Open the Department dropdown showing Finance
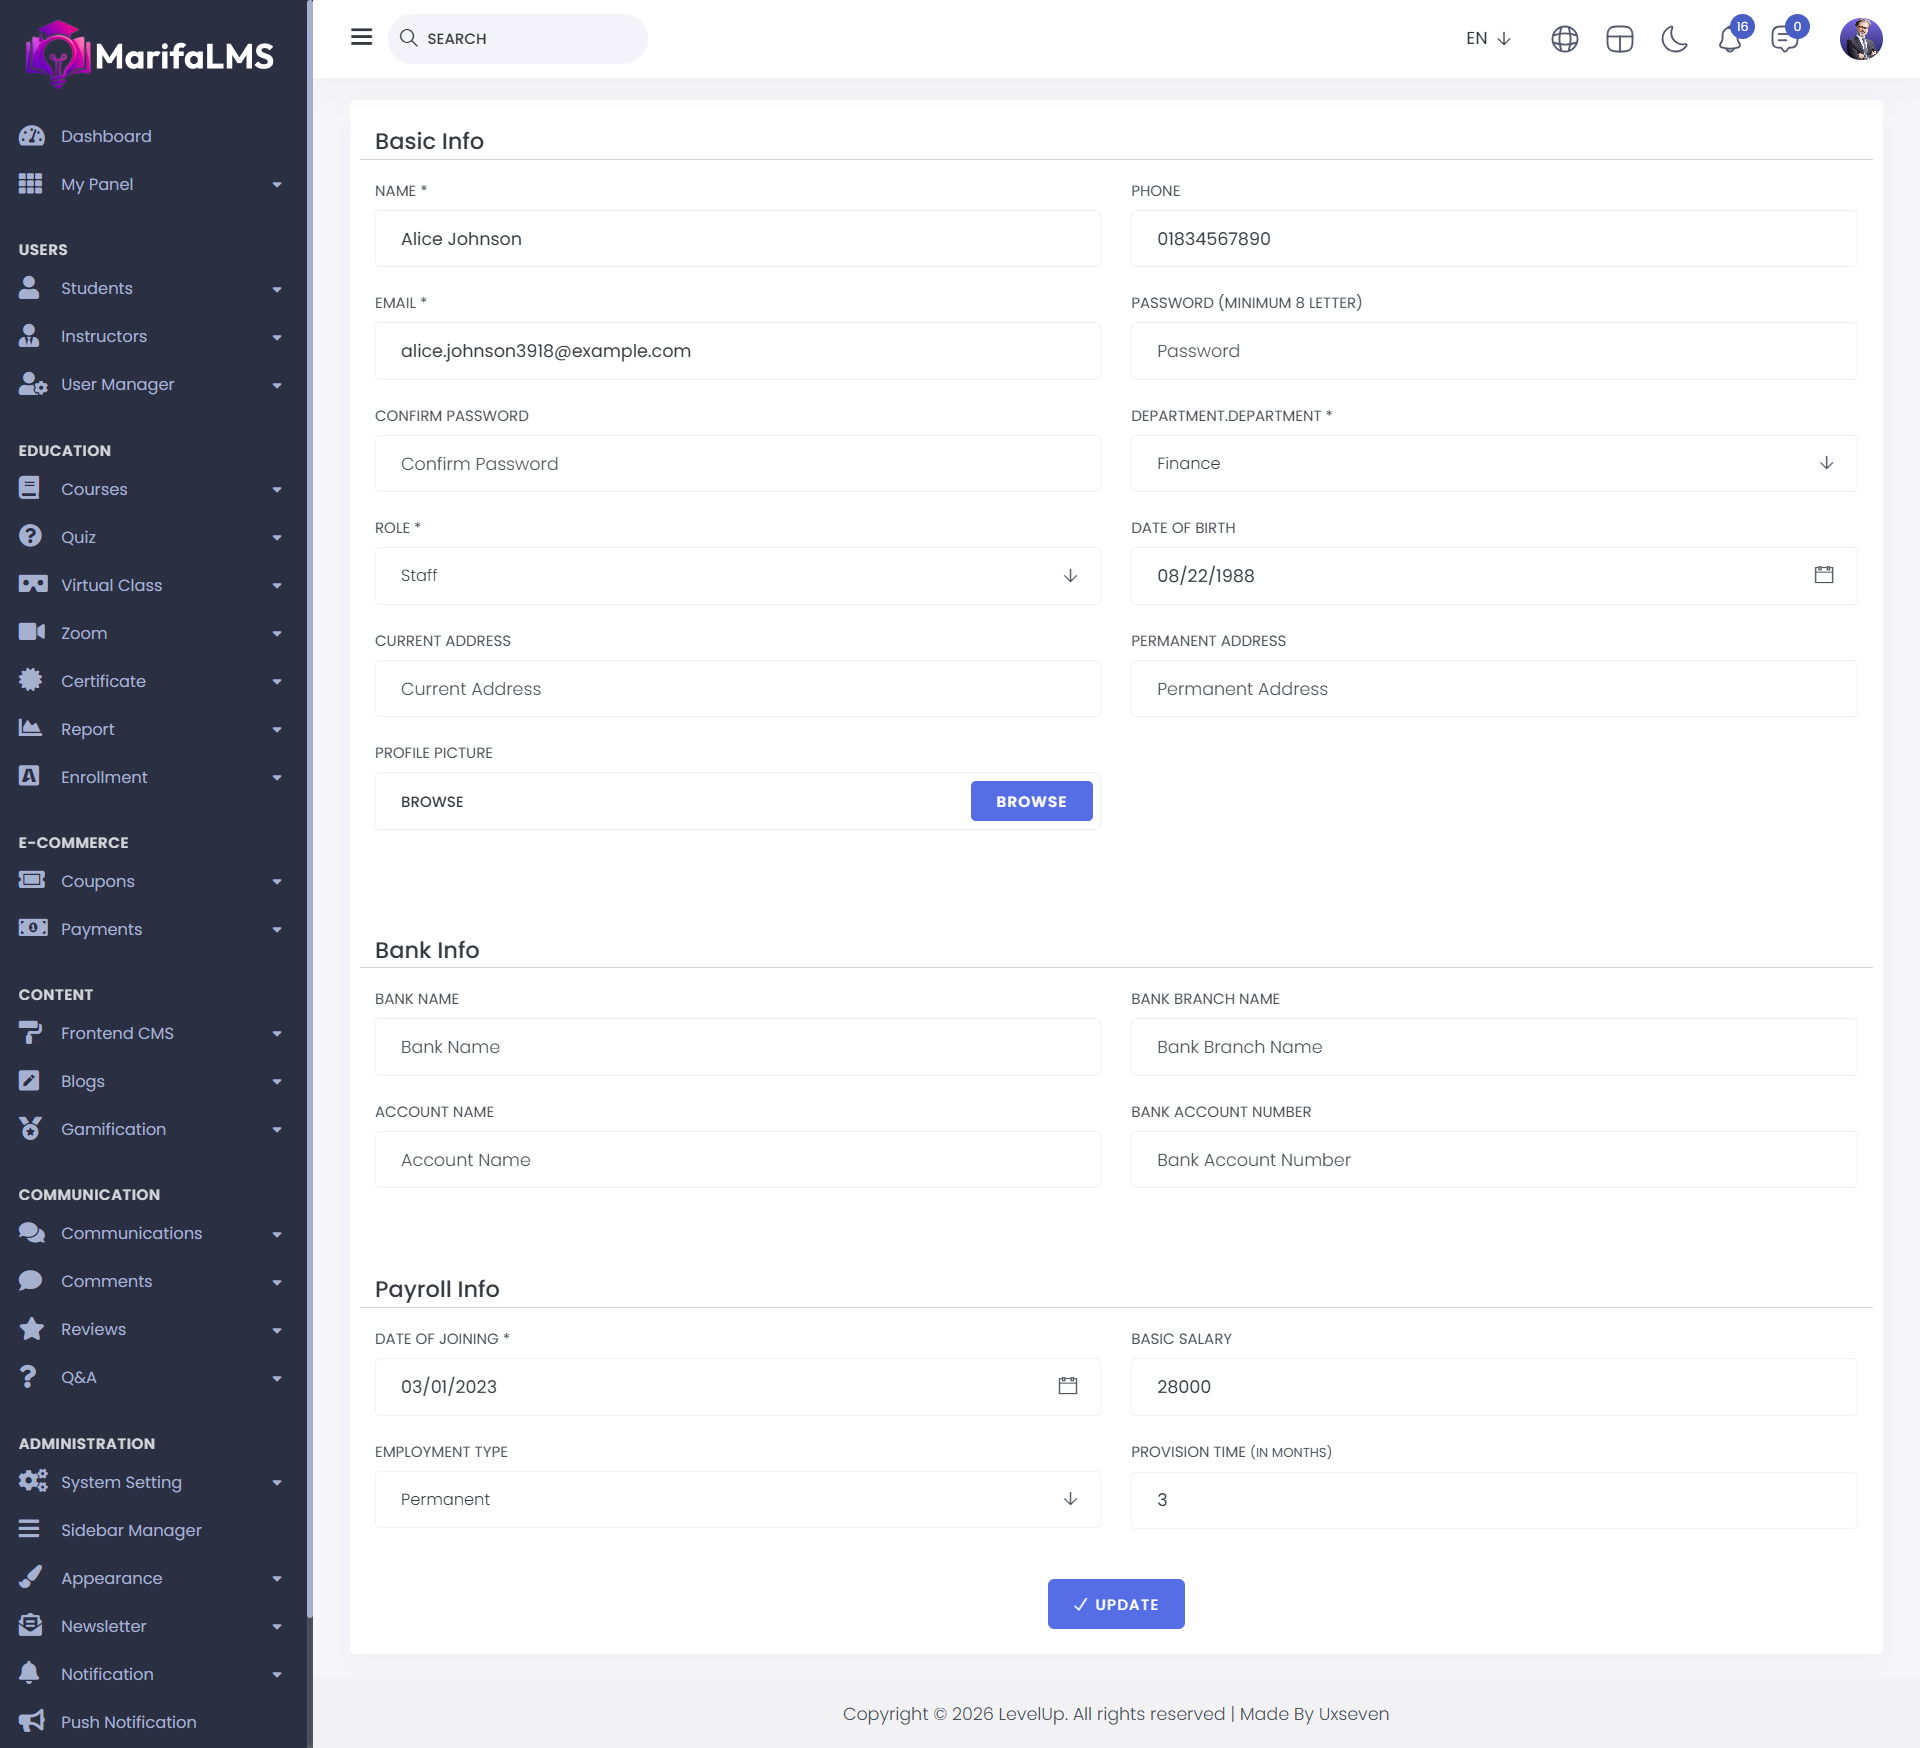The width and height of the screenshot is (1920, 1748). pyautogui.click(x=1493, y=463)
